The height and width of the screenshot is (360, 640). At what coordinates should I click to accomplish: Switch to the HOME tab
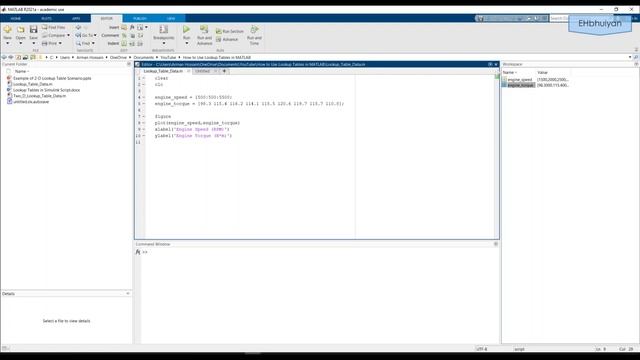coord(16,18)
